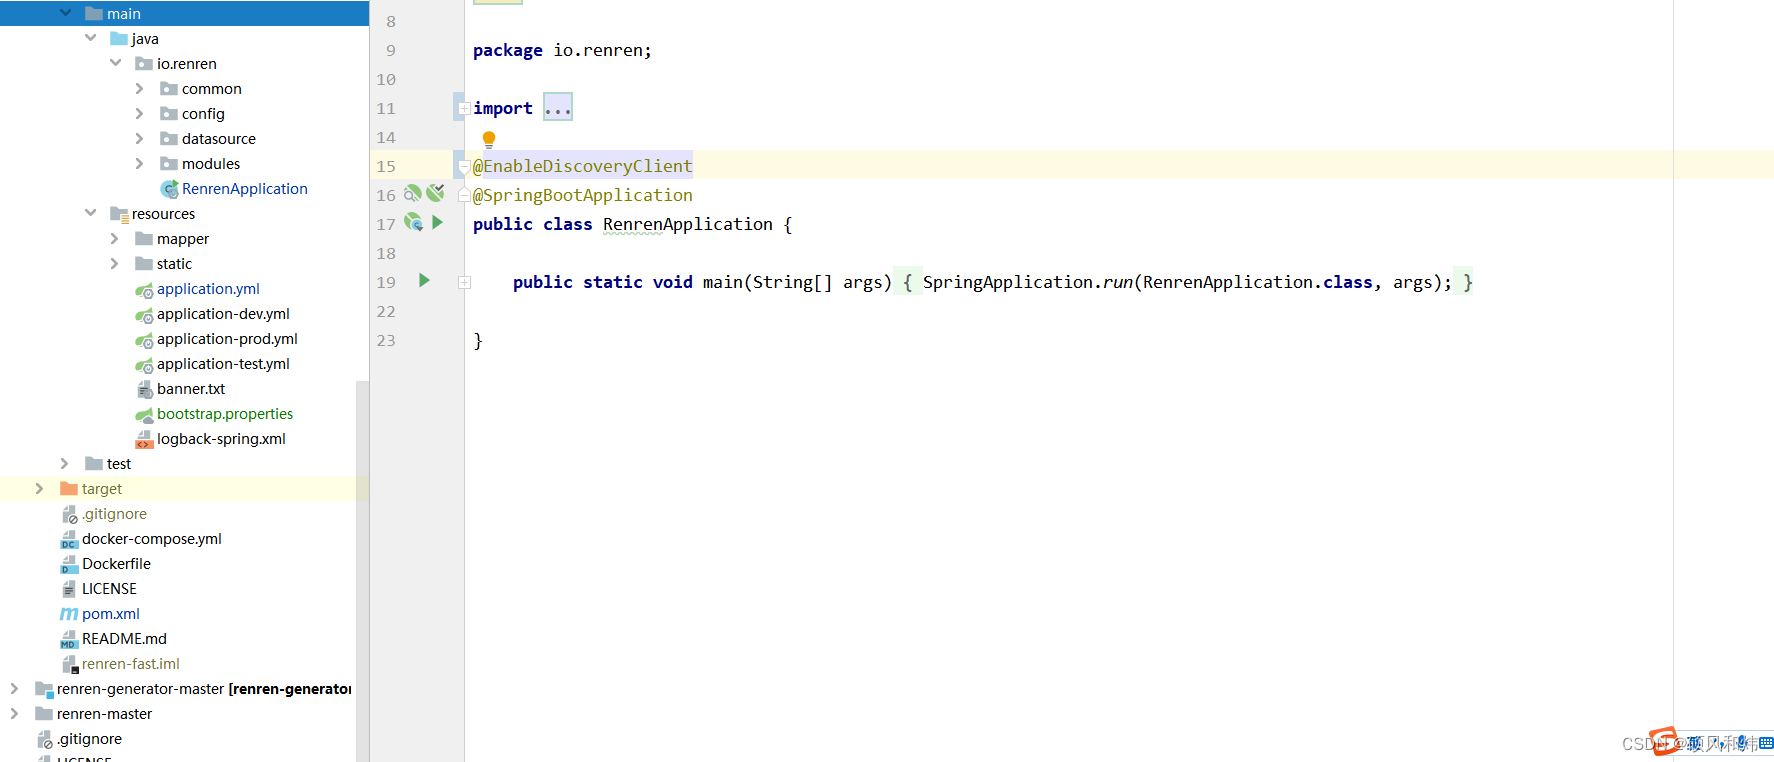Click the application-dev.yml file icon
This screenshot has height=762, width=1774.
144,314
